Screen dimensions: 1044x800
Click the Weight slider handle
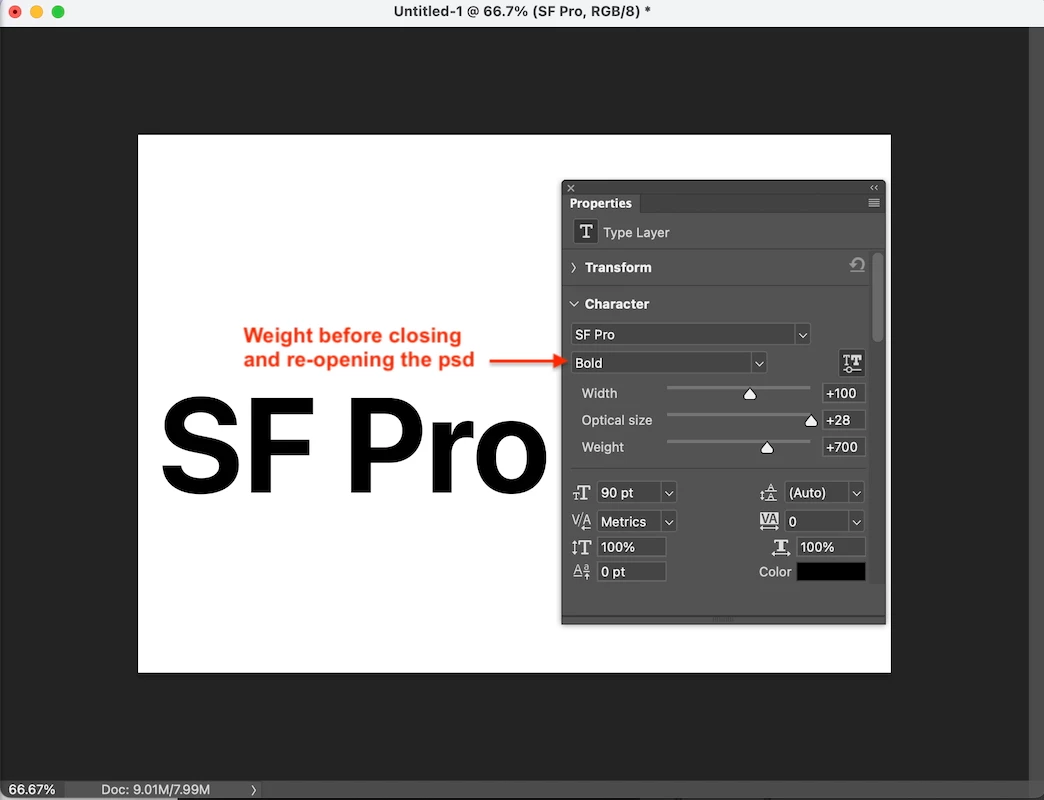pyautogui.click(x=767, y=448)
